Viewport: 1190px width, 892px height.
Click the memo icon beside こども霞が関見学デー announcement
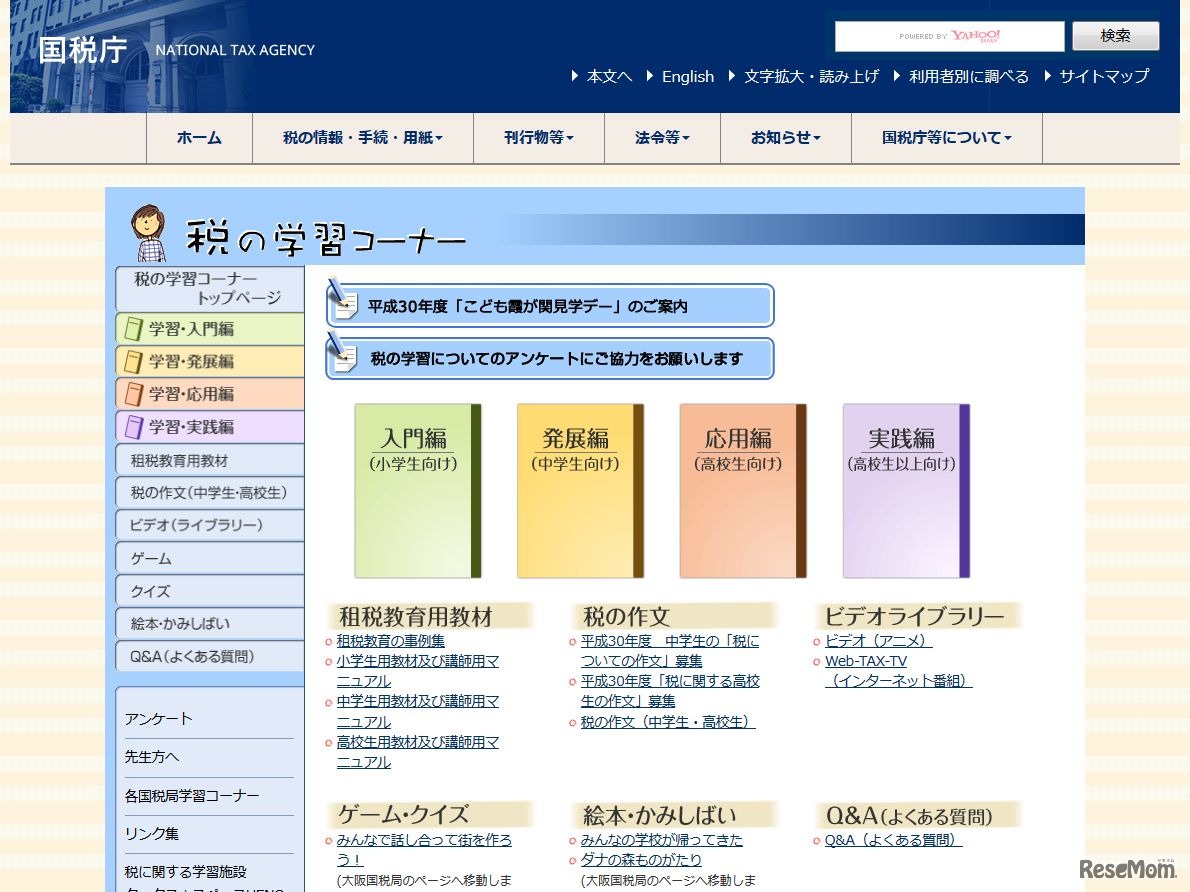(345, 305)
